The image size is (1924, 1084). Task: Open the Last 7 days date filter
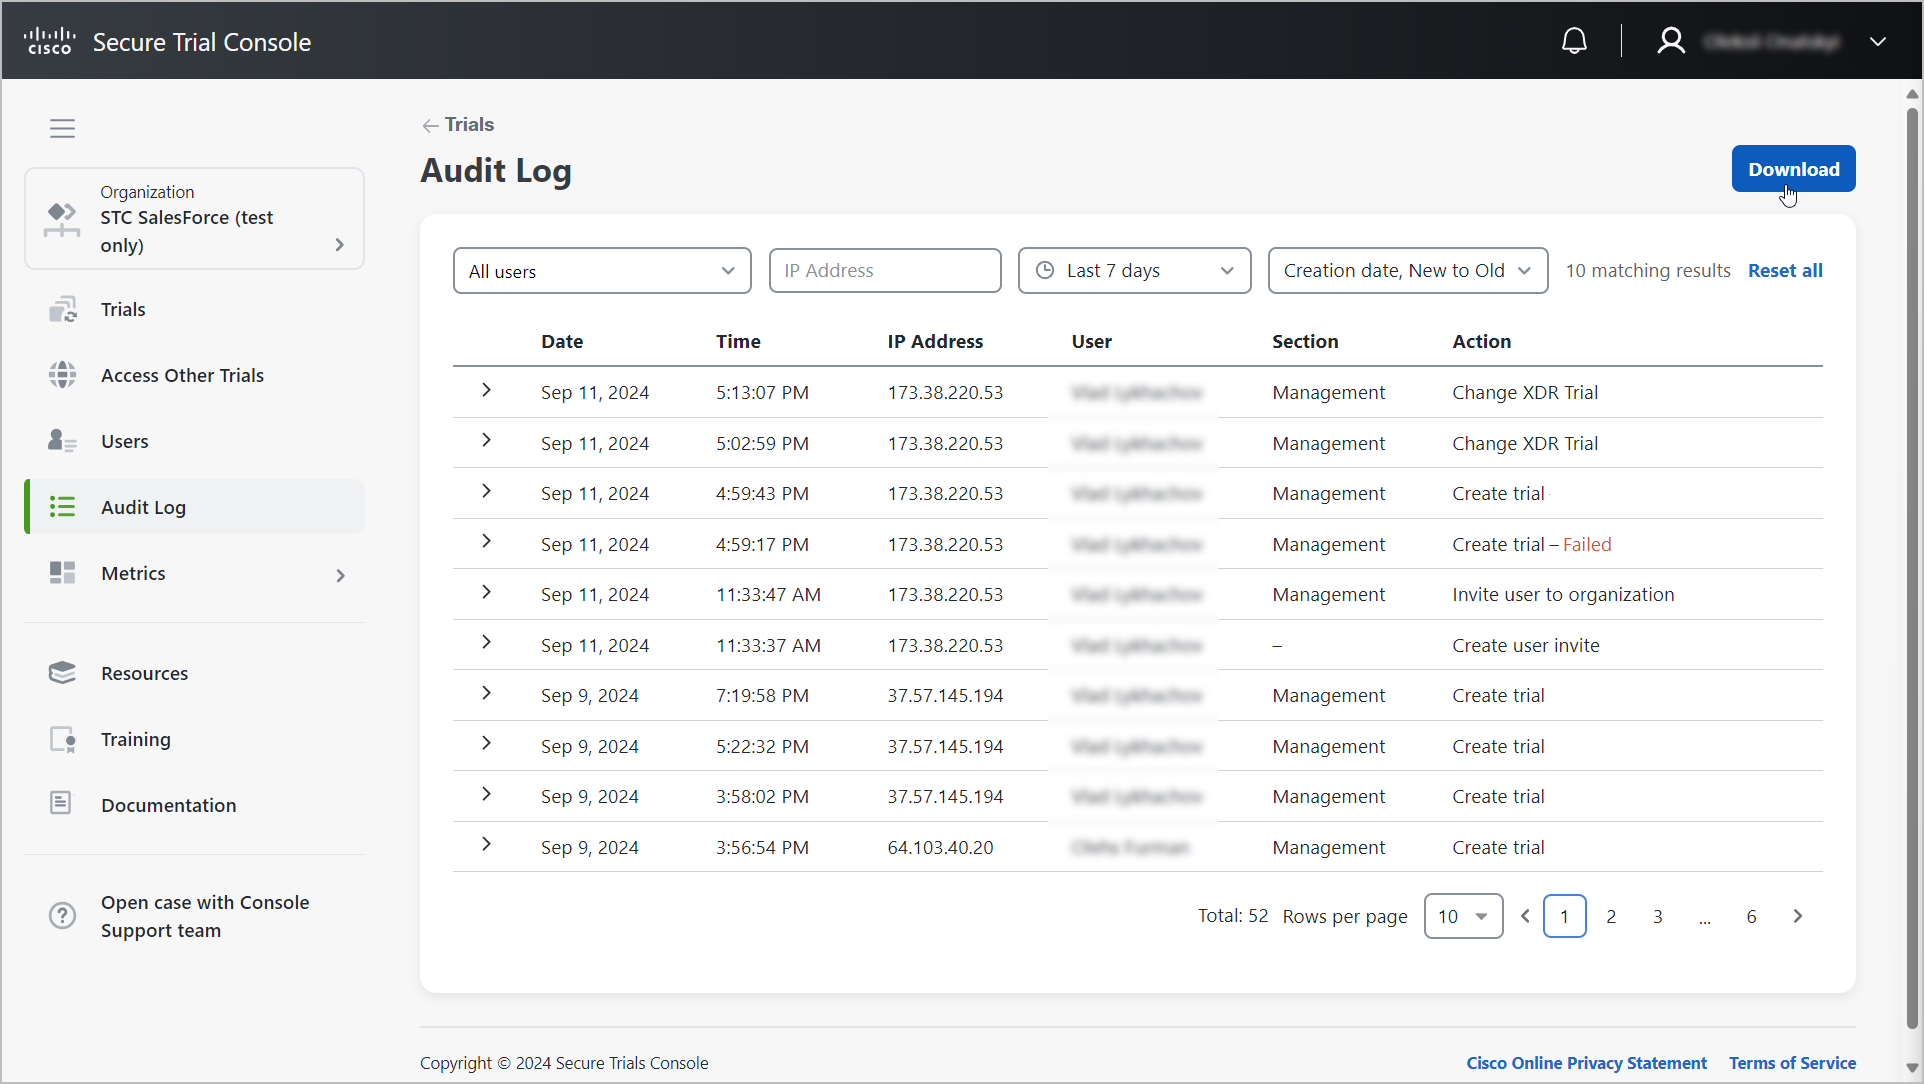pyautogui.click(x=1134, y=271)
